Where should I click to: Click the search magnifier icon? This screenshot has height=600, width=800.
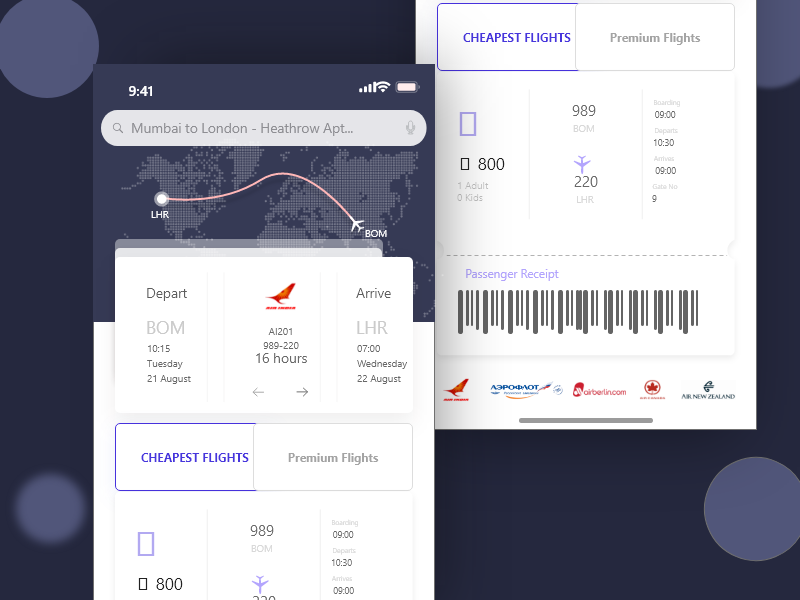coord(118,128)
